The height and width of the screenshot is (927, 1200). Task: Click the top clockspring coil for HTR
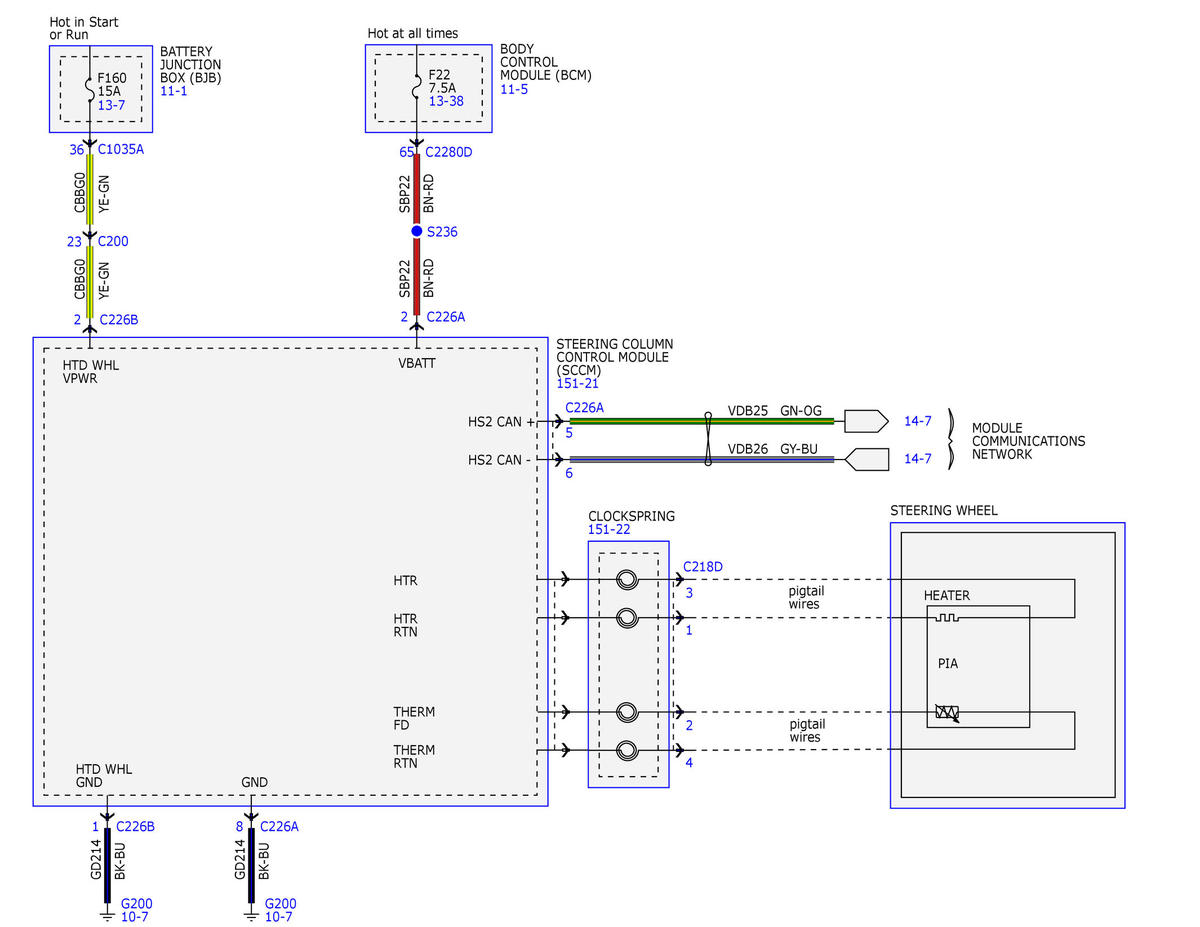627,579
